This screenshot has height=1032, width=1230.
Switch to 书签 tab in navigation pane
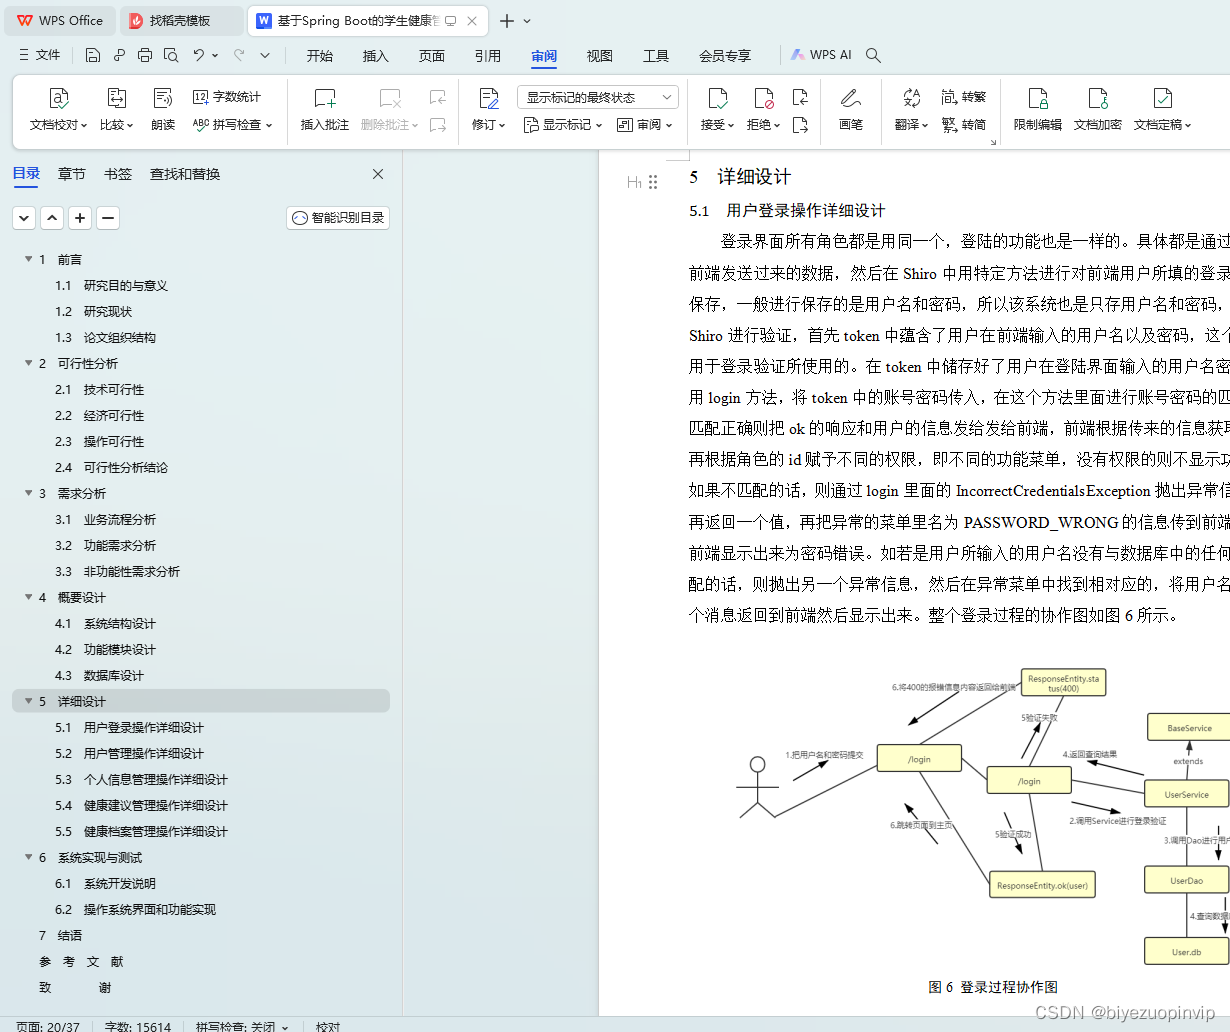118,174
